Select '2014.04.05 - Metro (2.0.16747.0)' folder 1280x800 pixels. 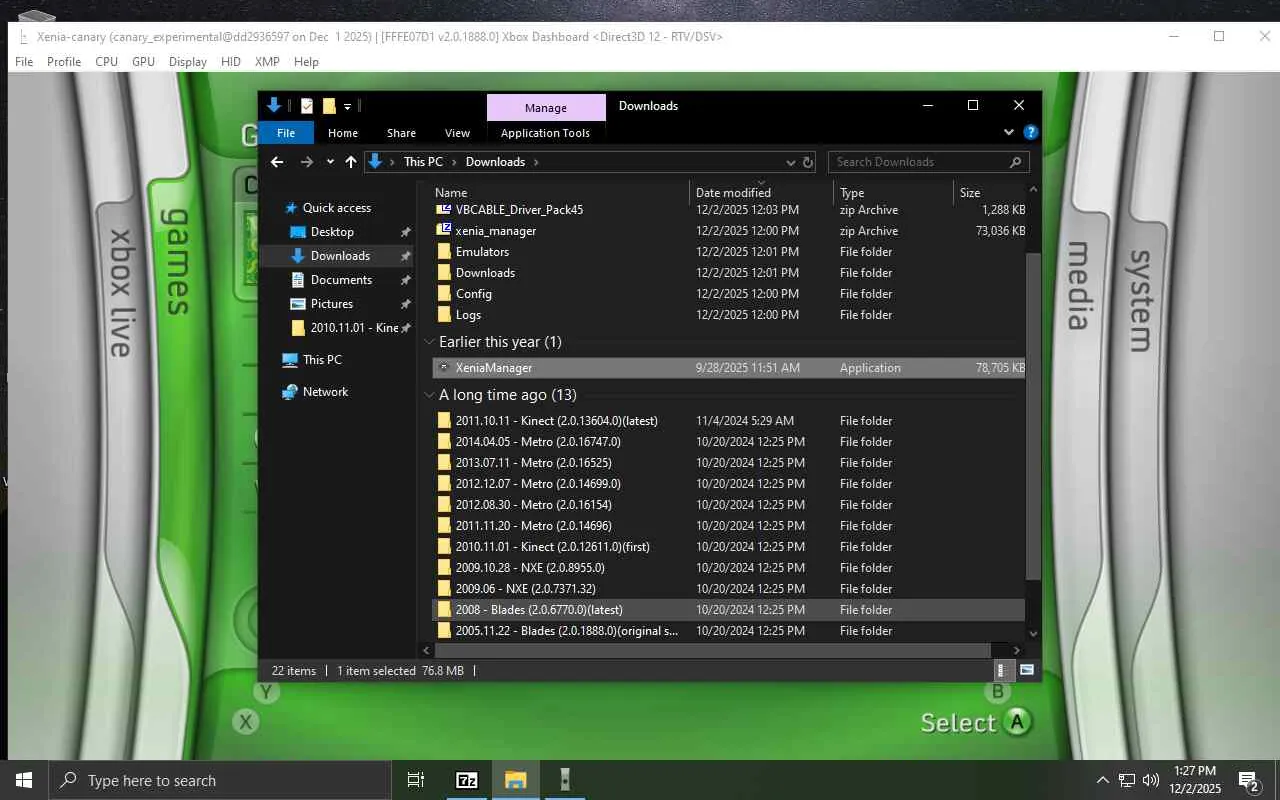(729, 442)
